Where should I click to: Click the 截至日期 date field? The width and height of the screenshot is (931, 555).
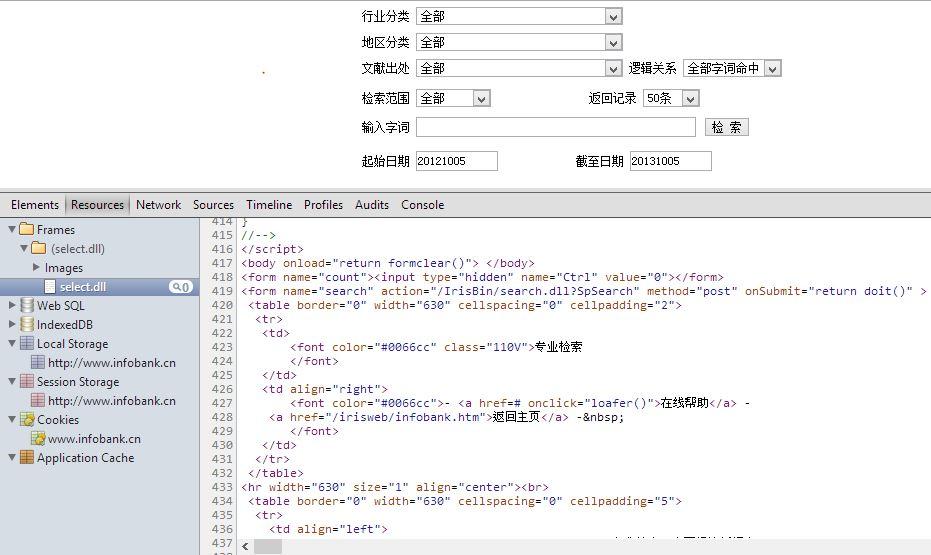(671, 161)
